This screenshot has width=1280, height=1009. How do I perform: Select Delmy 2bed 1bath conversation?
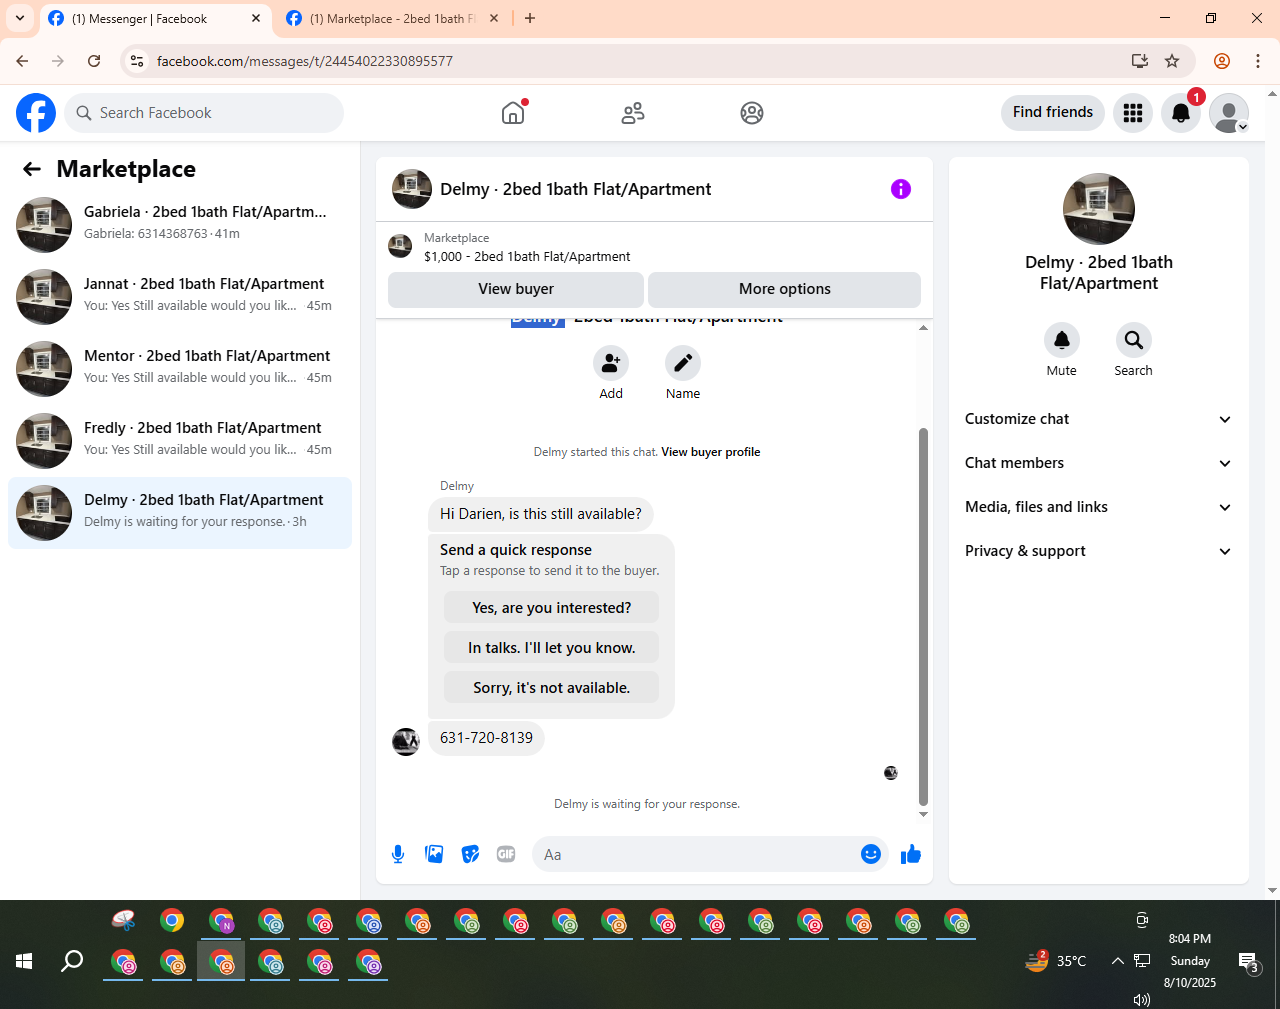[180, 513]
